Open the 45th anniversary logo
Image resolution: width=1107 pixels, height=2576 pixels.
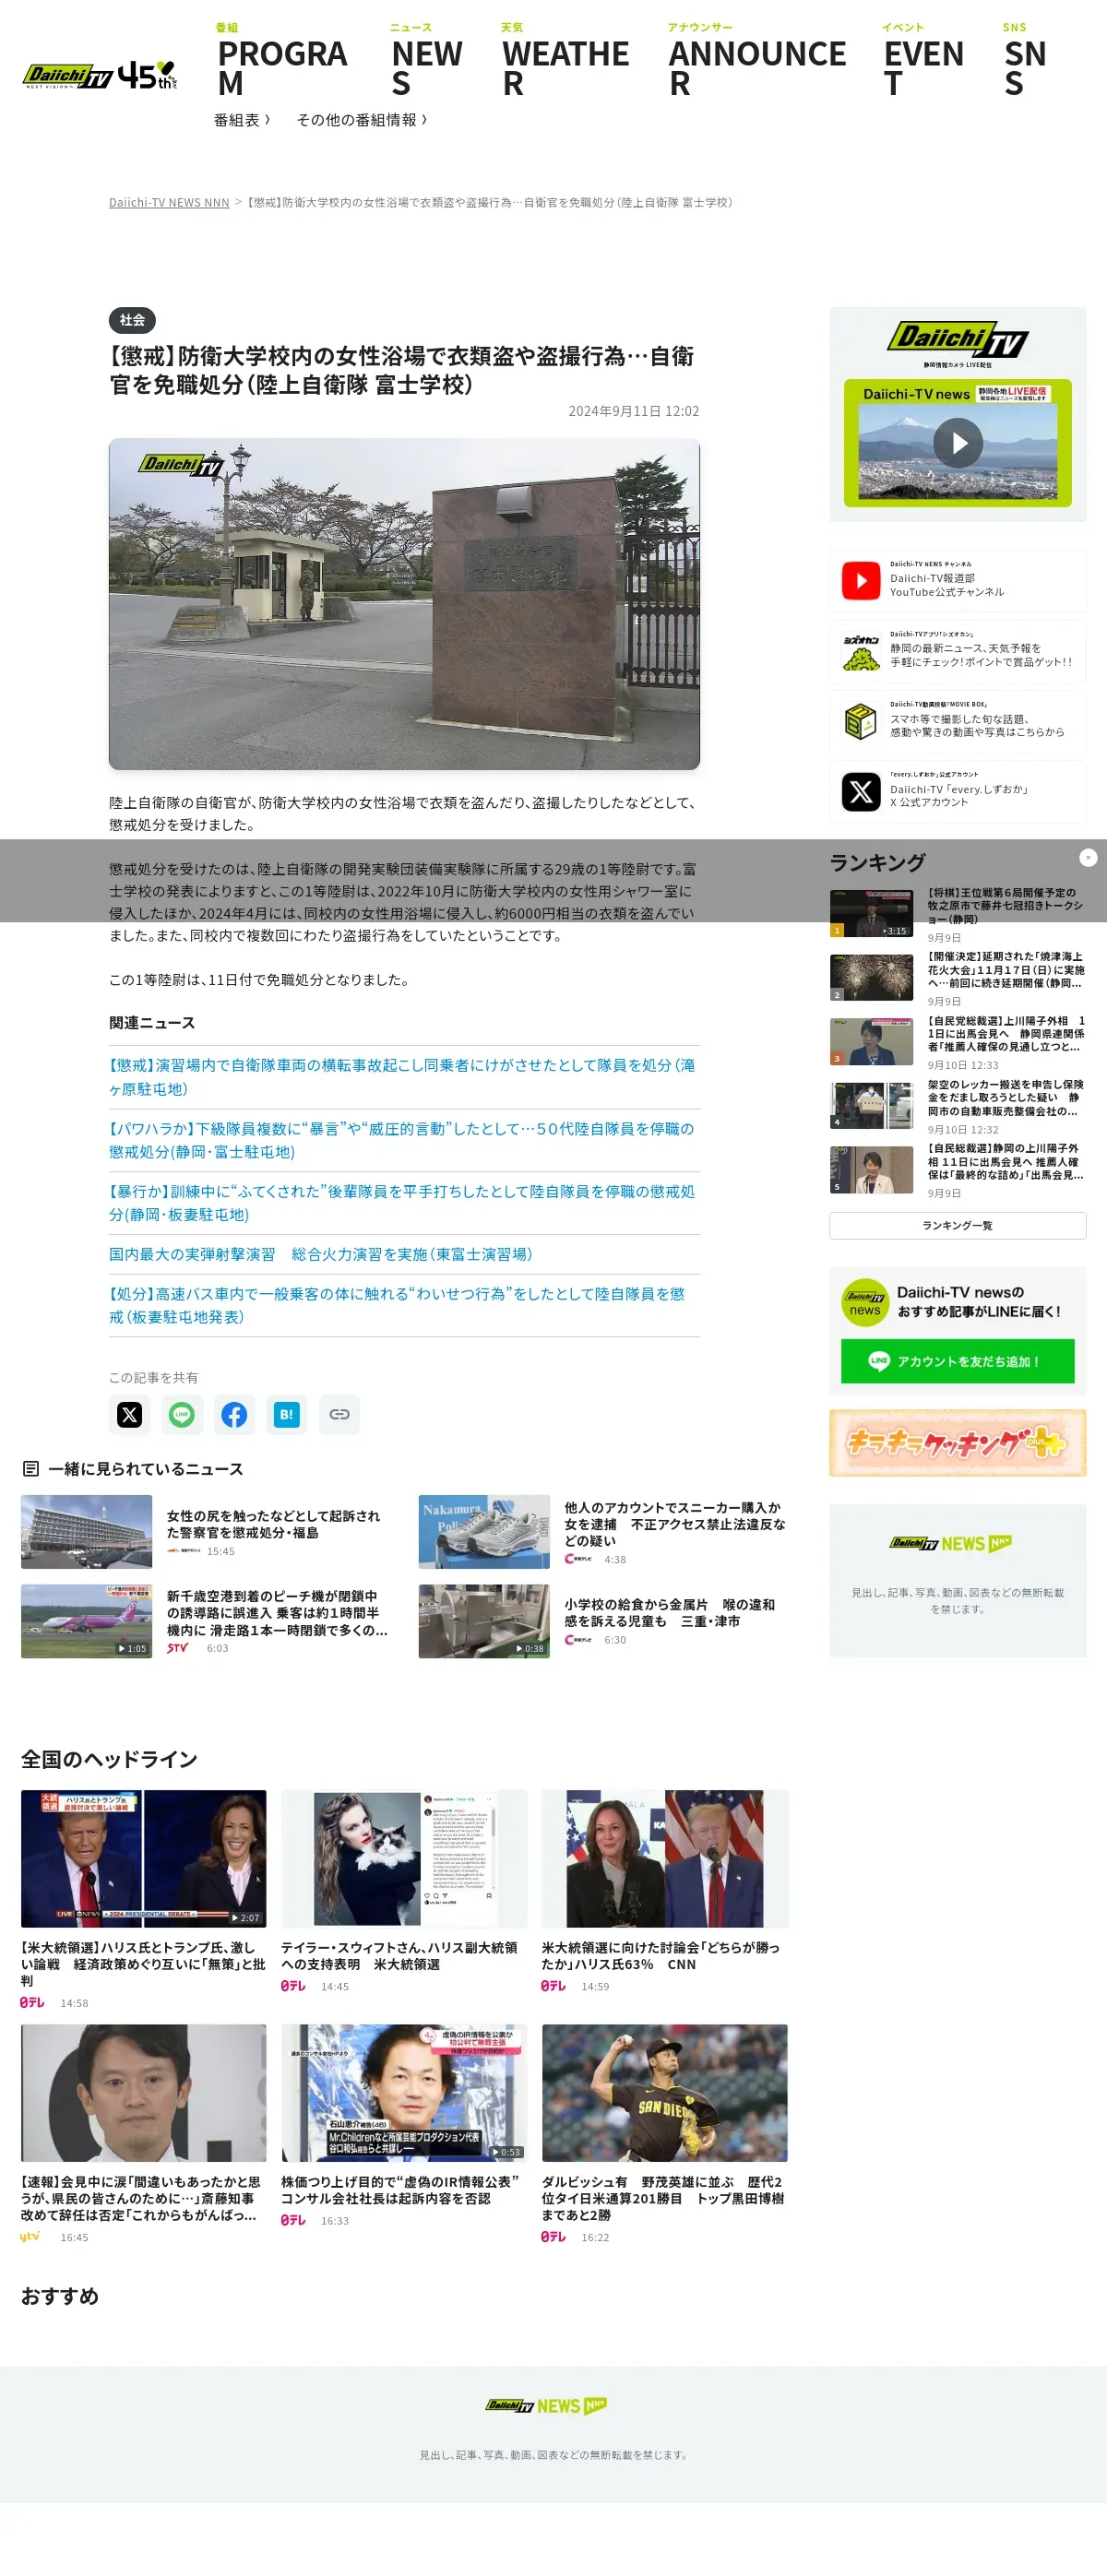147,75
